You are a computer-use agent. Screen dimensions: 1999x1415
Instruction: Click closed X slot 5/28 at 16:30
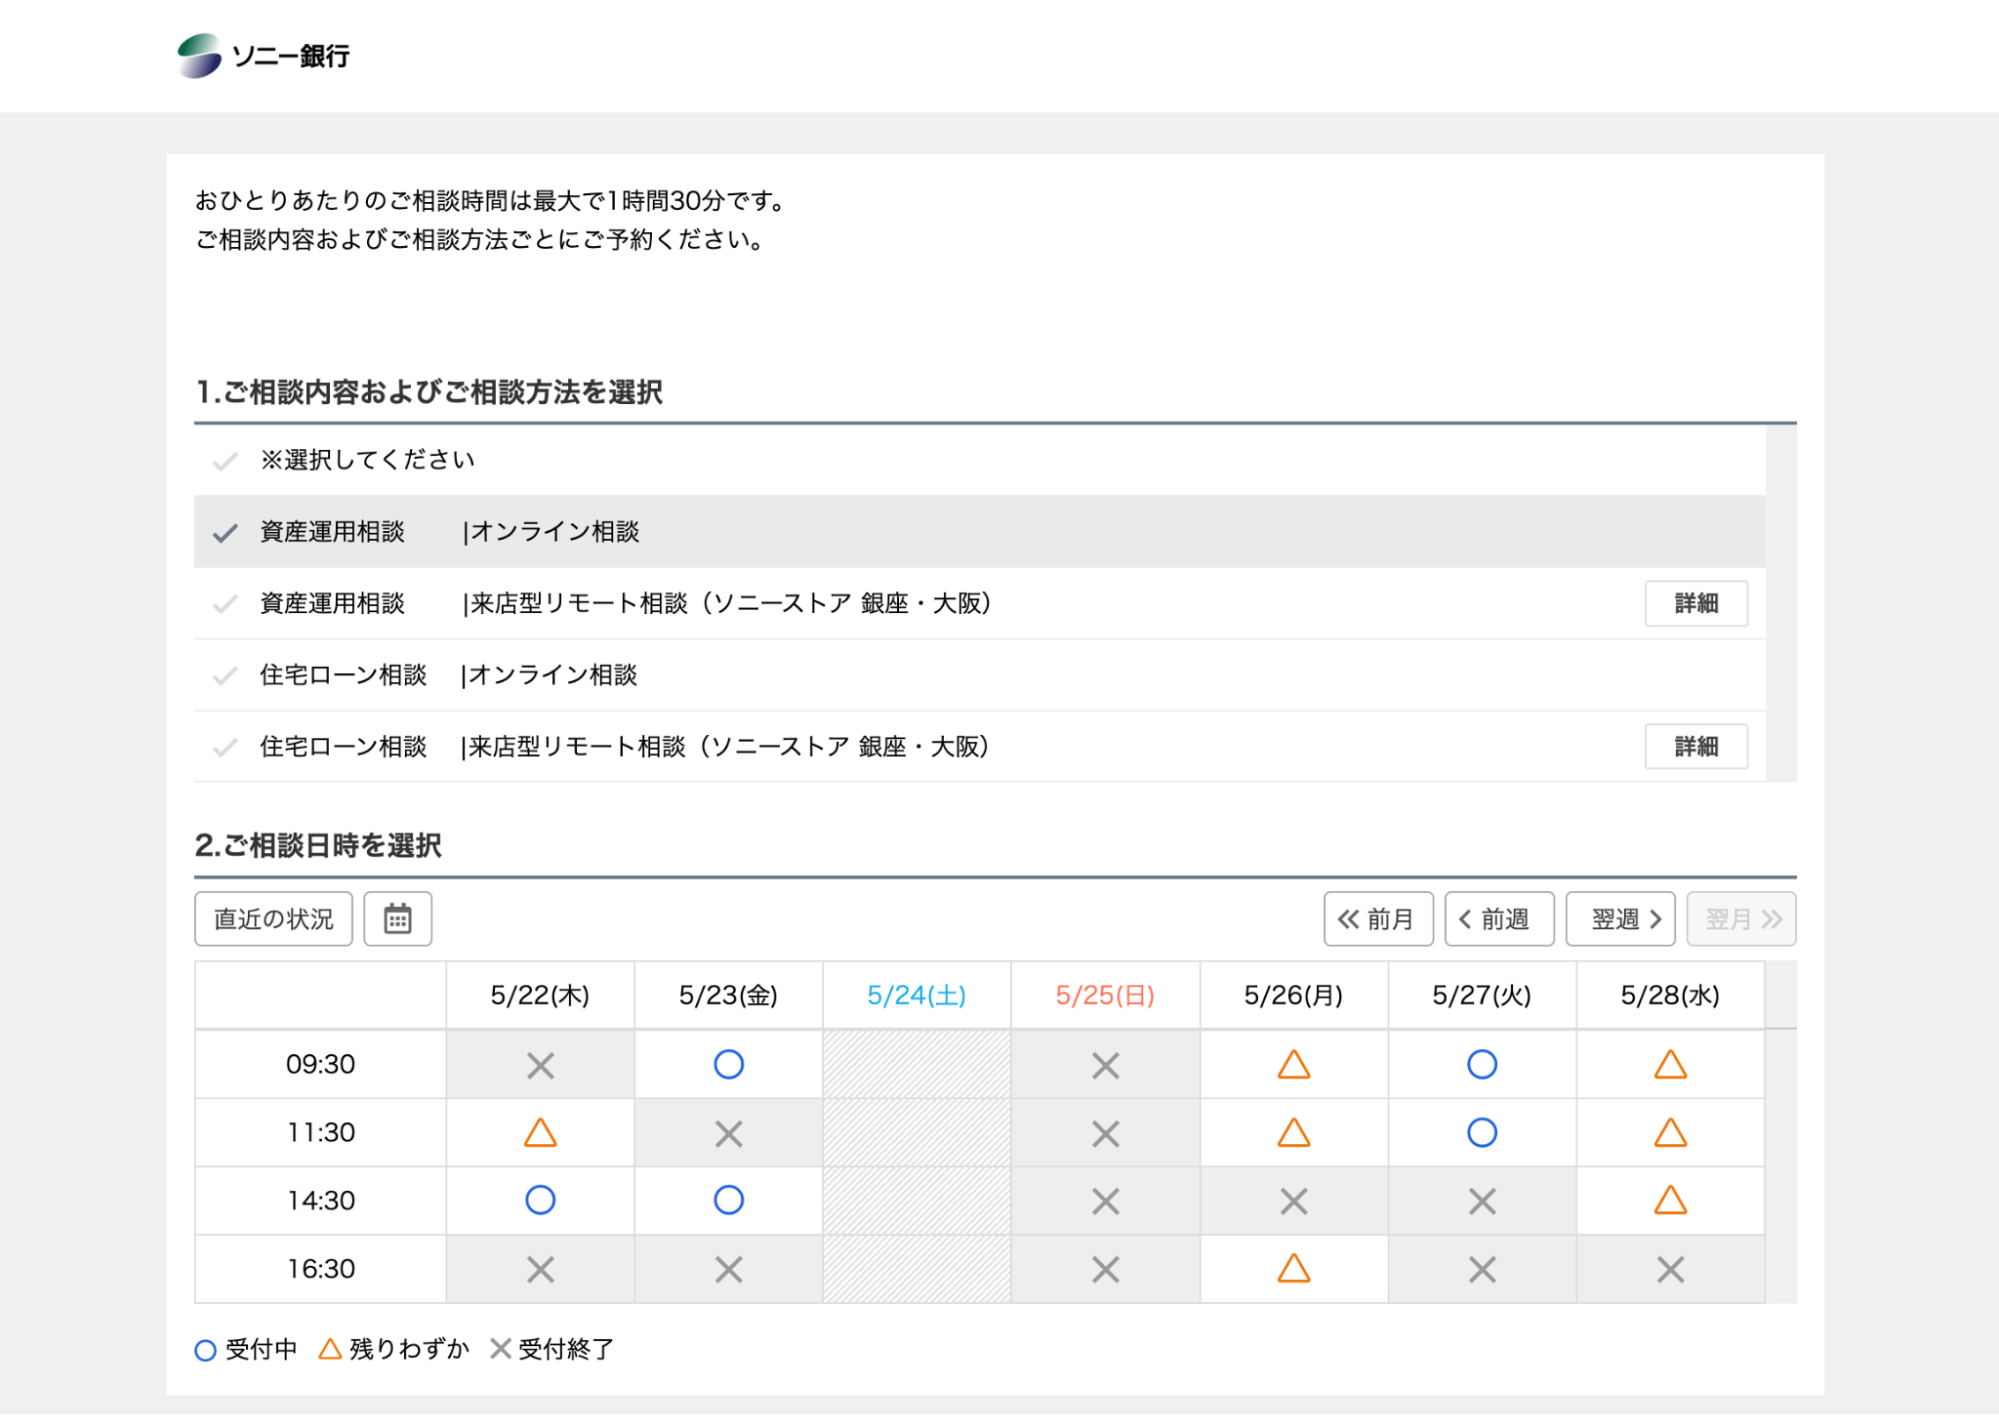tap(1671, 1270)
